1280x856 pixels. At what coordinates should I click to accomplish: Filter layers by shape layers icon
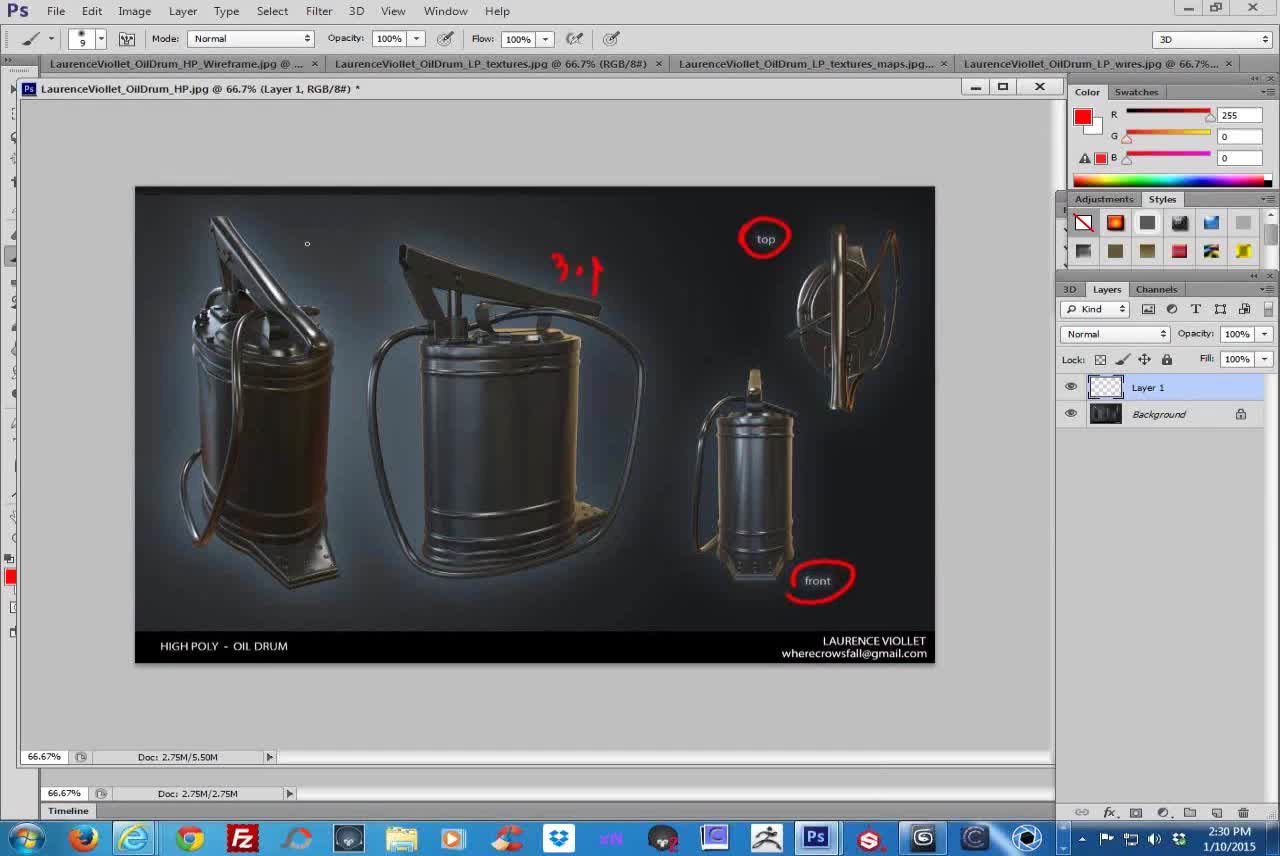point(1220,309)
